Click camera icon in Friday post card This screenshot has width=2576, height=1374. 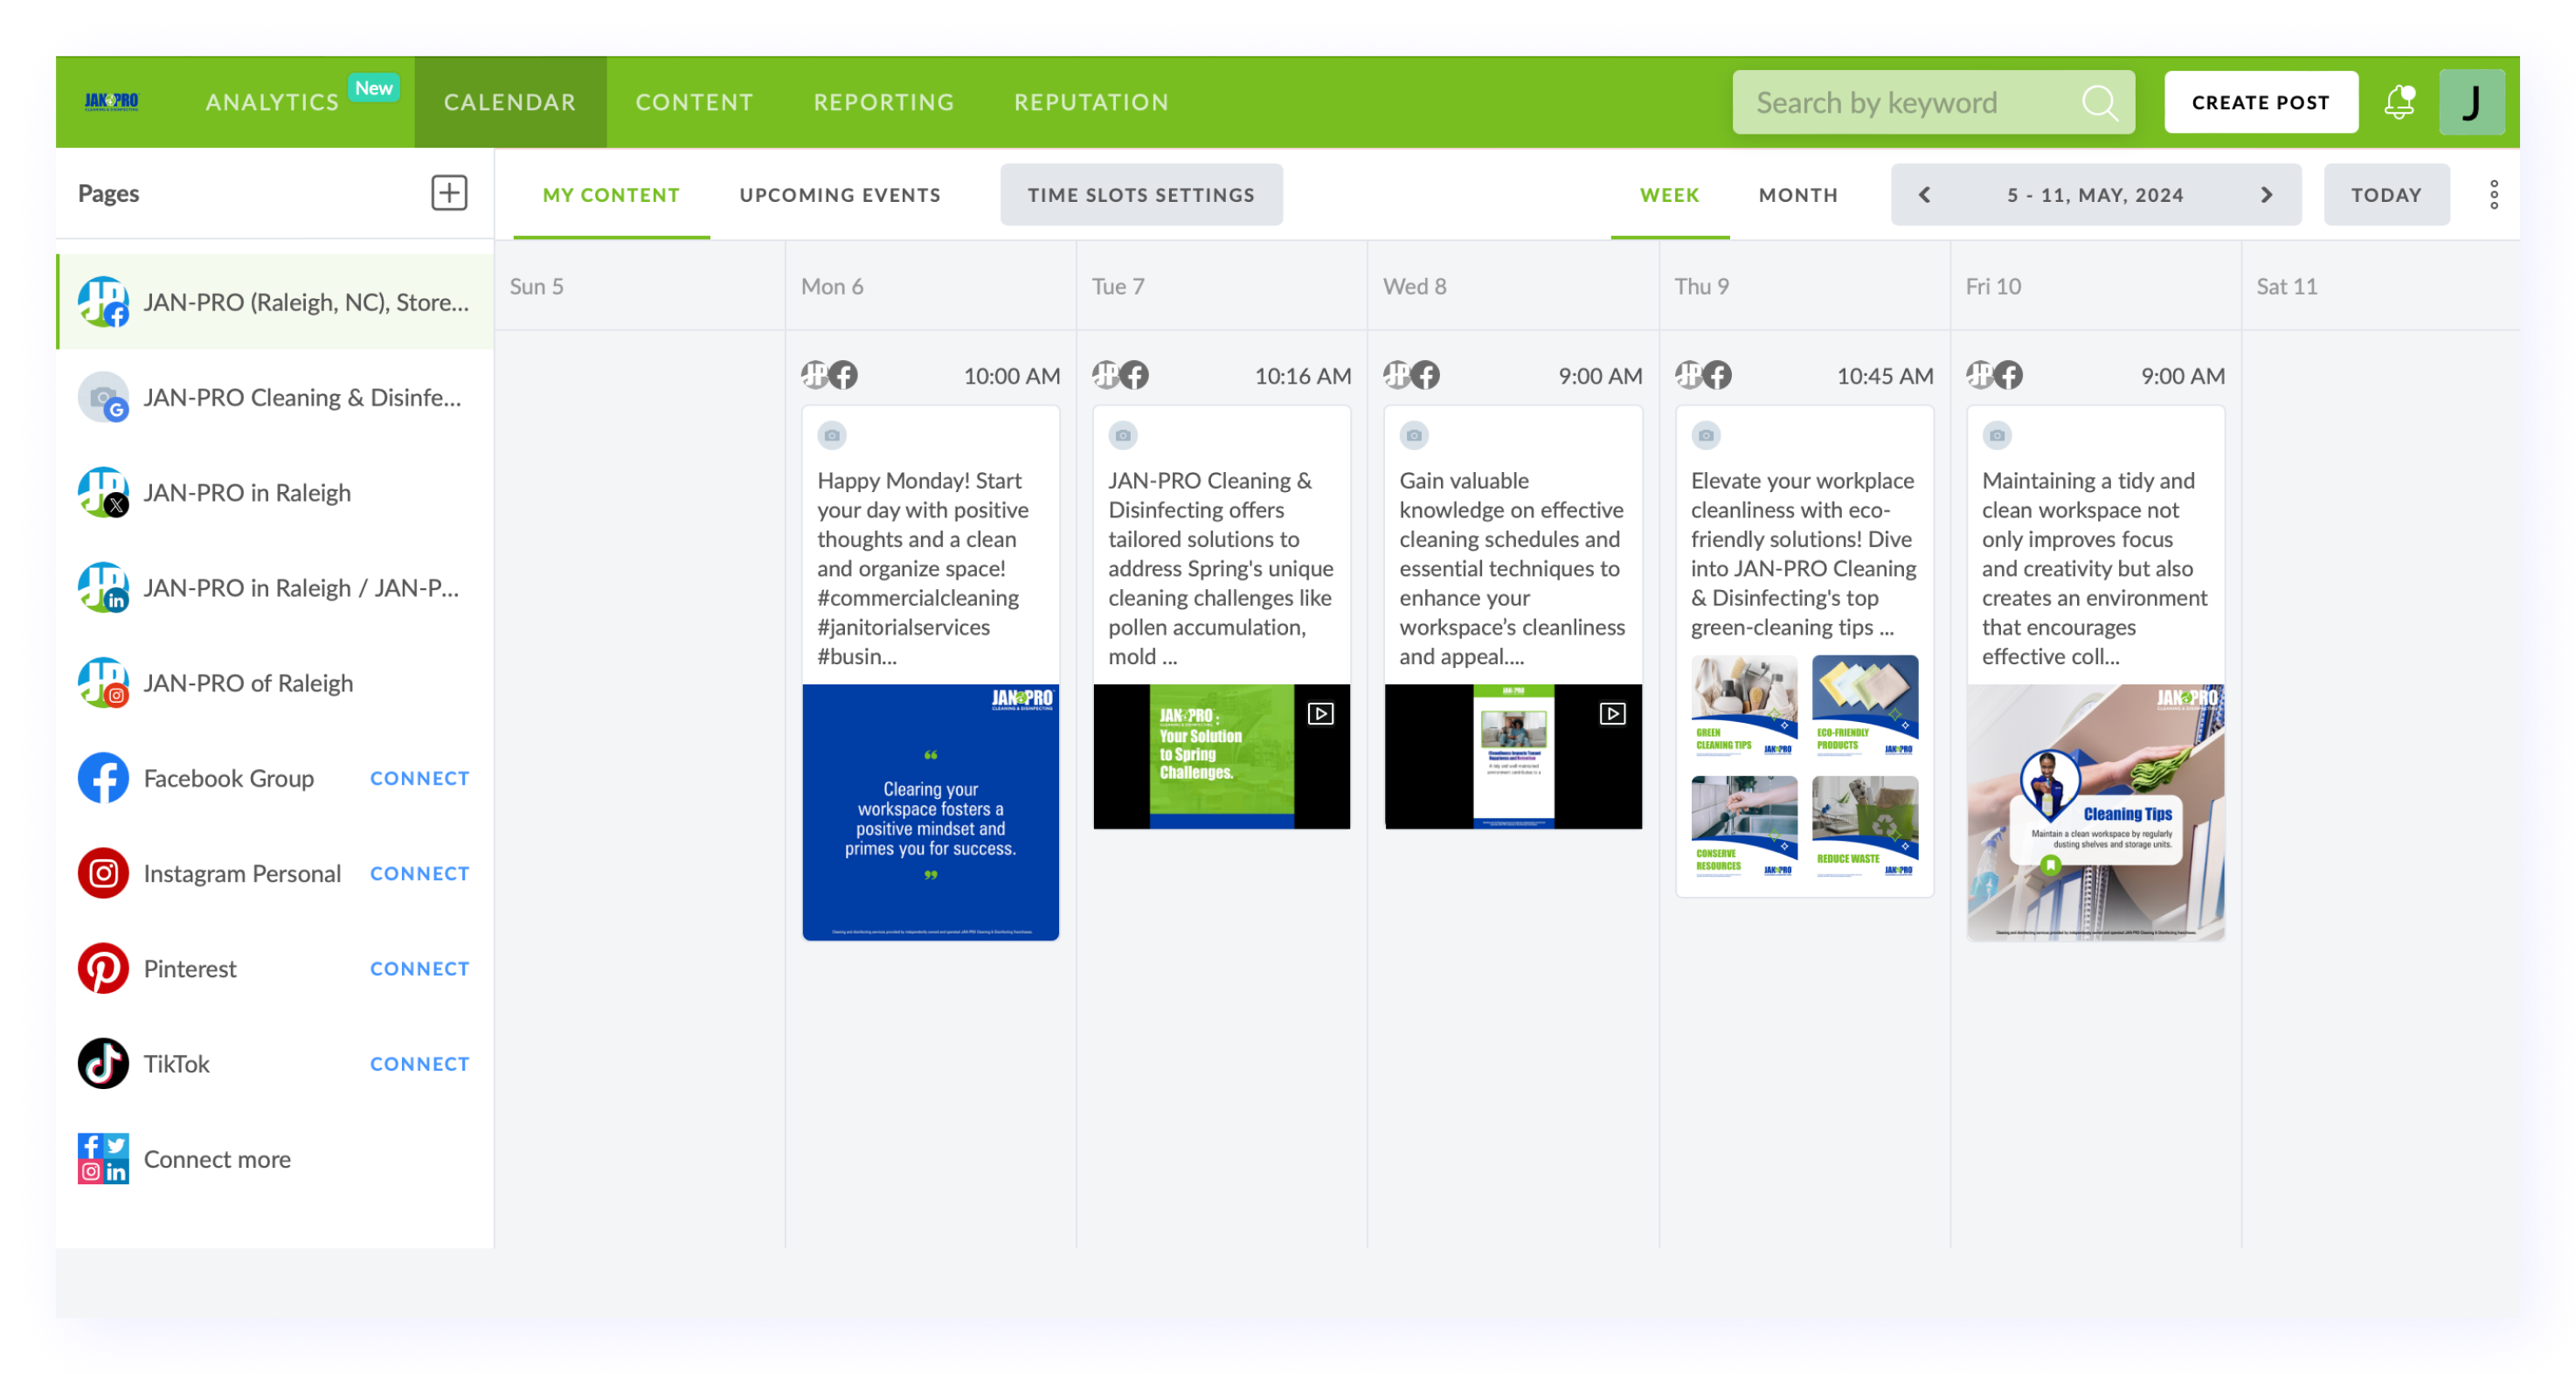[1997, 435]
